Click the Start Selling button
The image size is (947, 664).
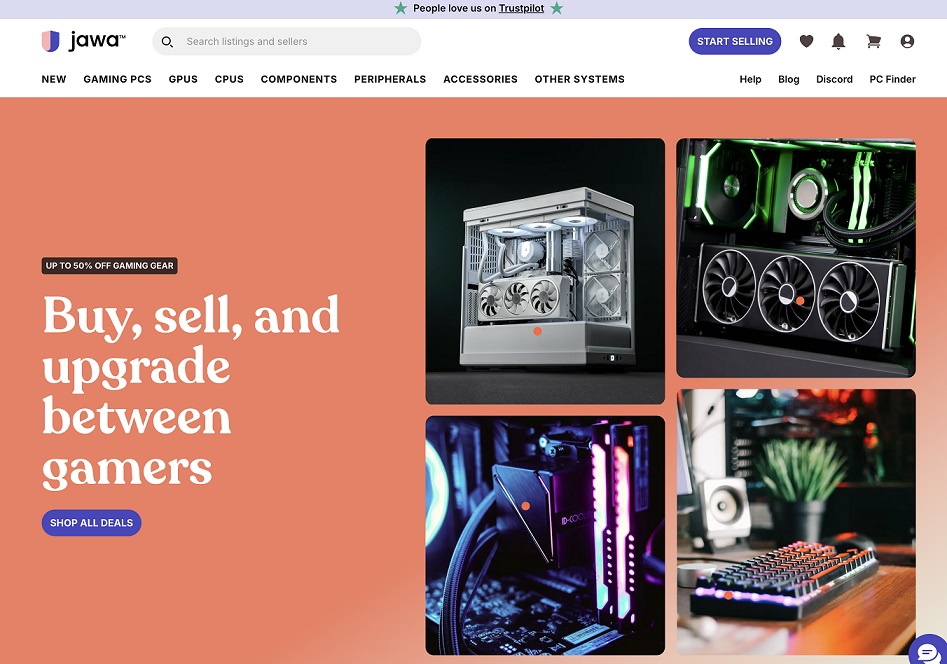pos(734,41)
